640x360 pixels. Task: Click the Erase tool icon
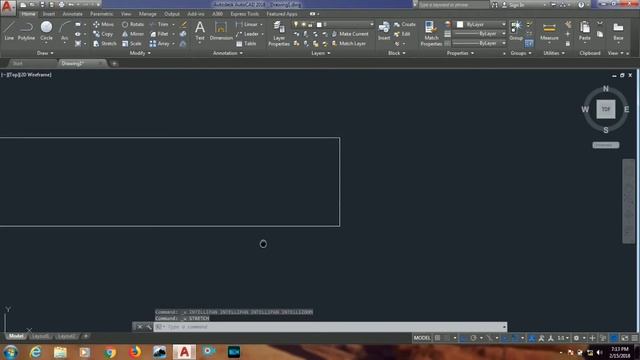[184, 24]
